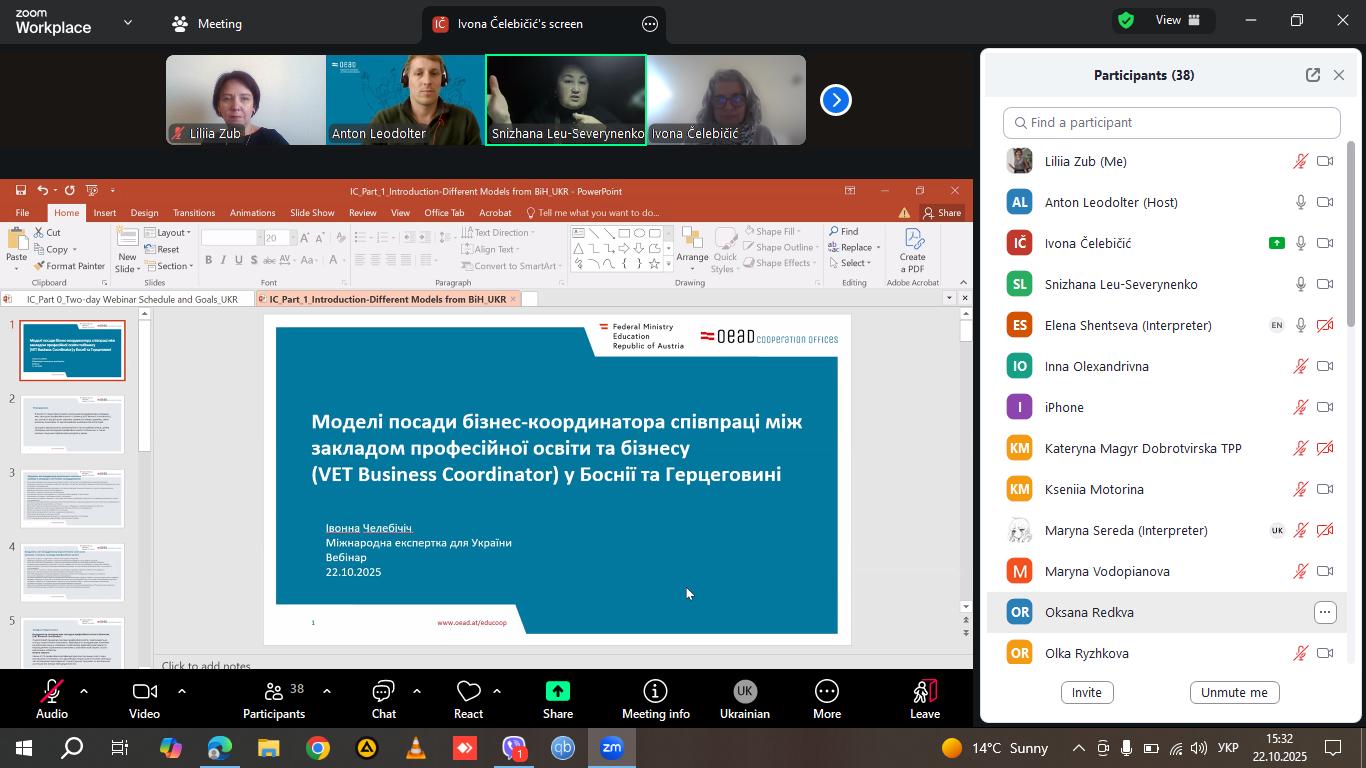Click the Invite button

1087,692
